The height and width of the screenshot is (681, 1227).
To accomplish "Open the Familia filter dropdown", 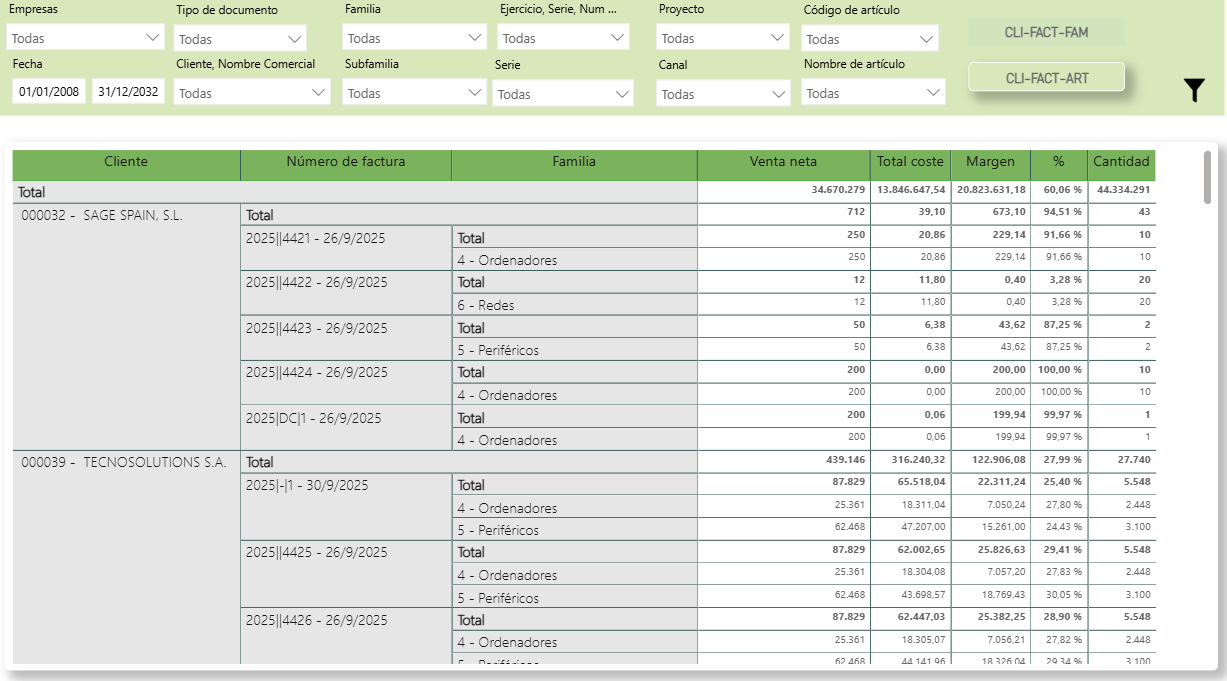I will [x=414, y=38].
